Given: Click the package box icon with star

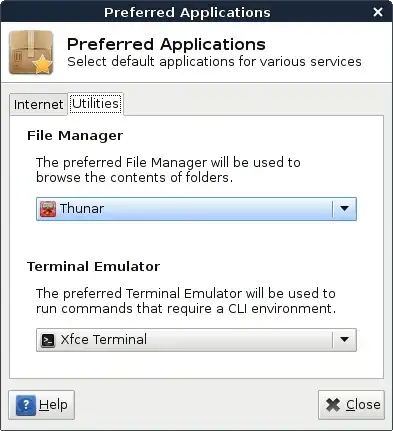Looking at the screenshot, I should pyautogui.click(x=31, y=52).
